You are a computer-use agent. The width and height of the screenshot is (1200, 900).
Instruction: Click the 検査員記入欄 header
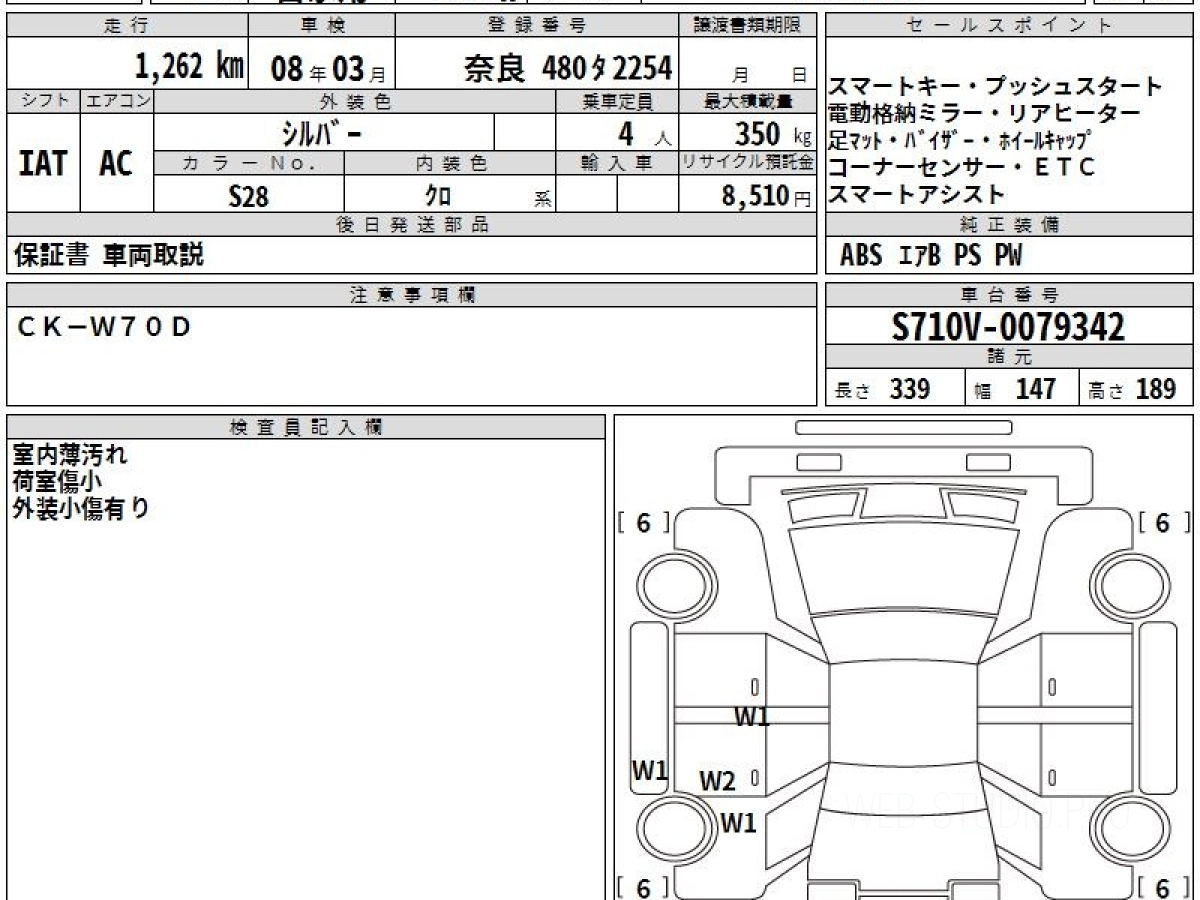306,427
